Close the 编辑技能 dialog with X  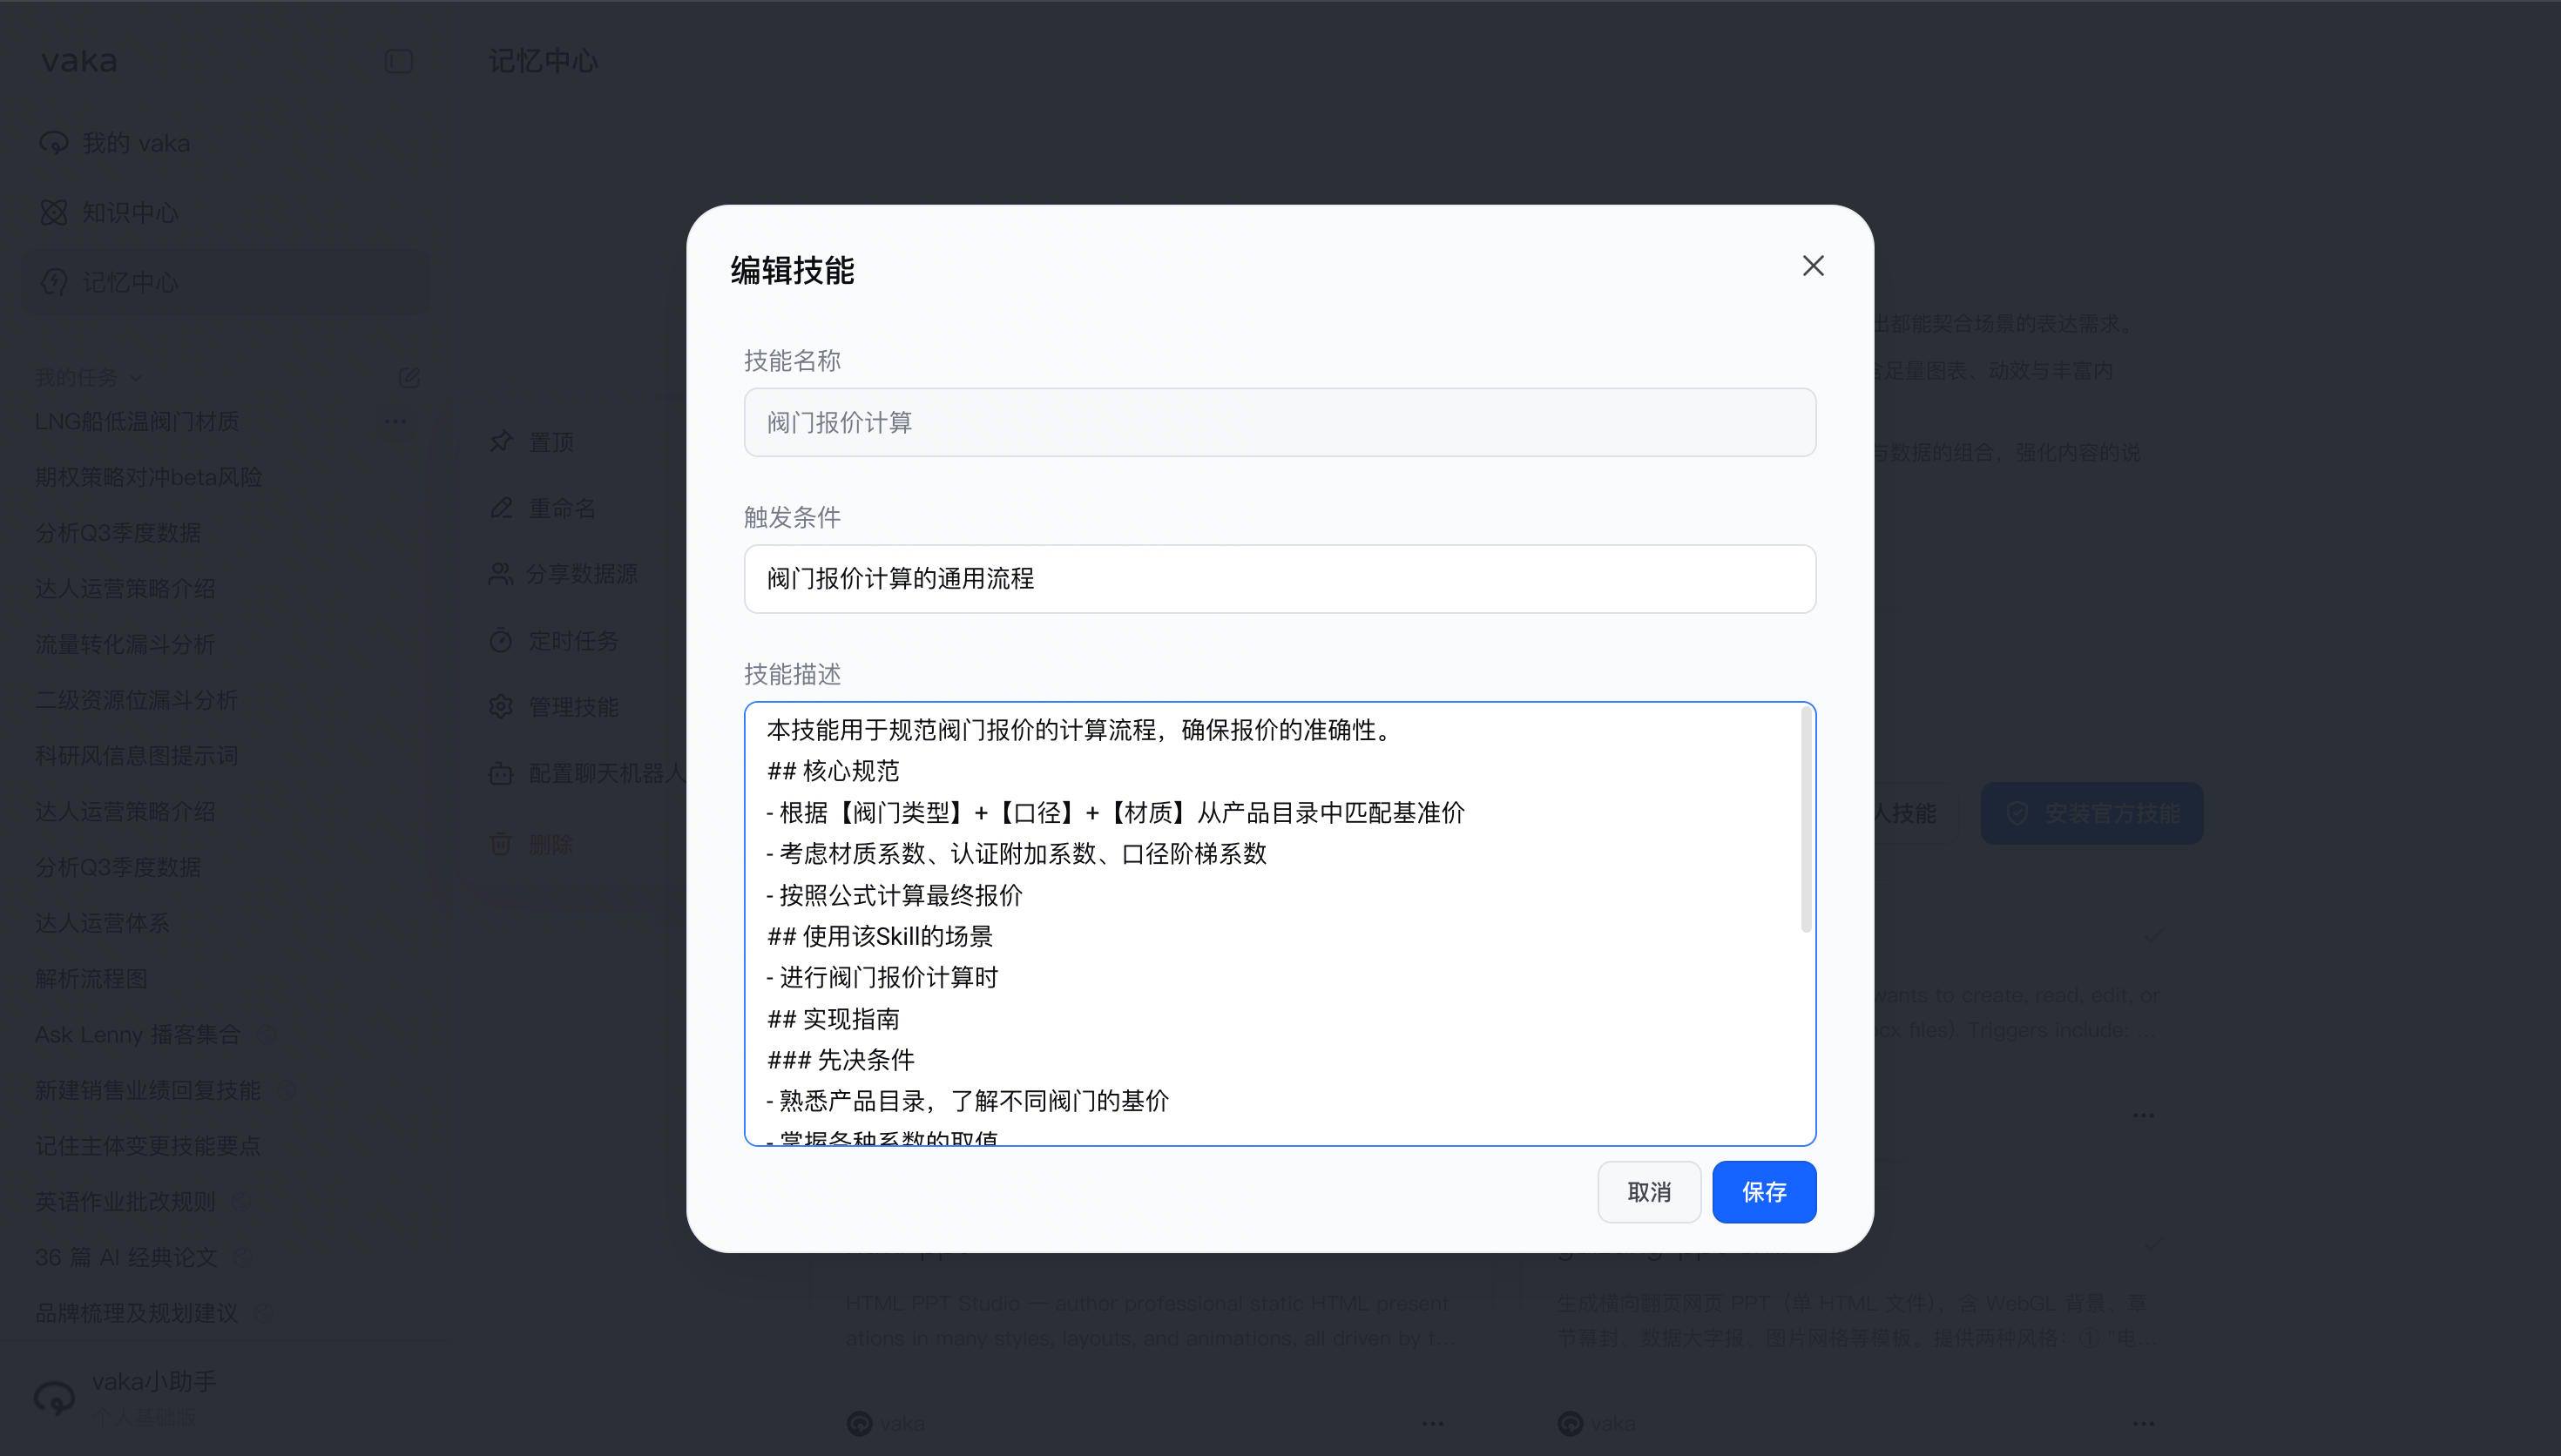pos(1813,266)
